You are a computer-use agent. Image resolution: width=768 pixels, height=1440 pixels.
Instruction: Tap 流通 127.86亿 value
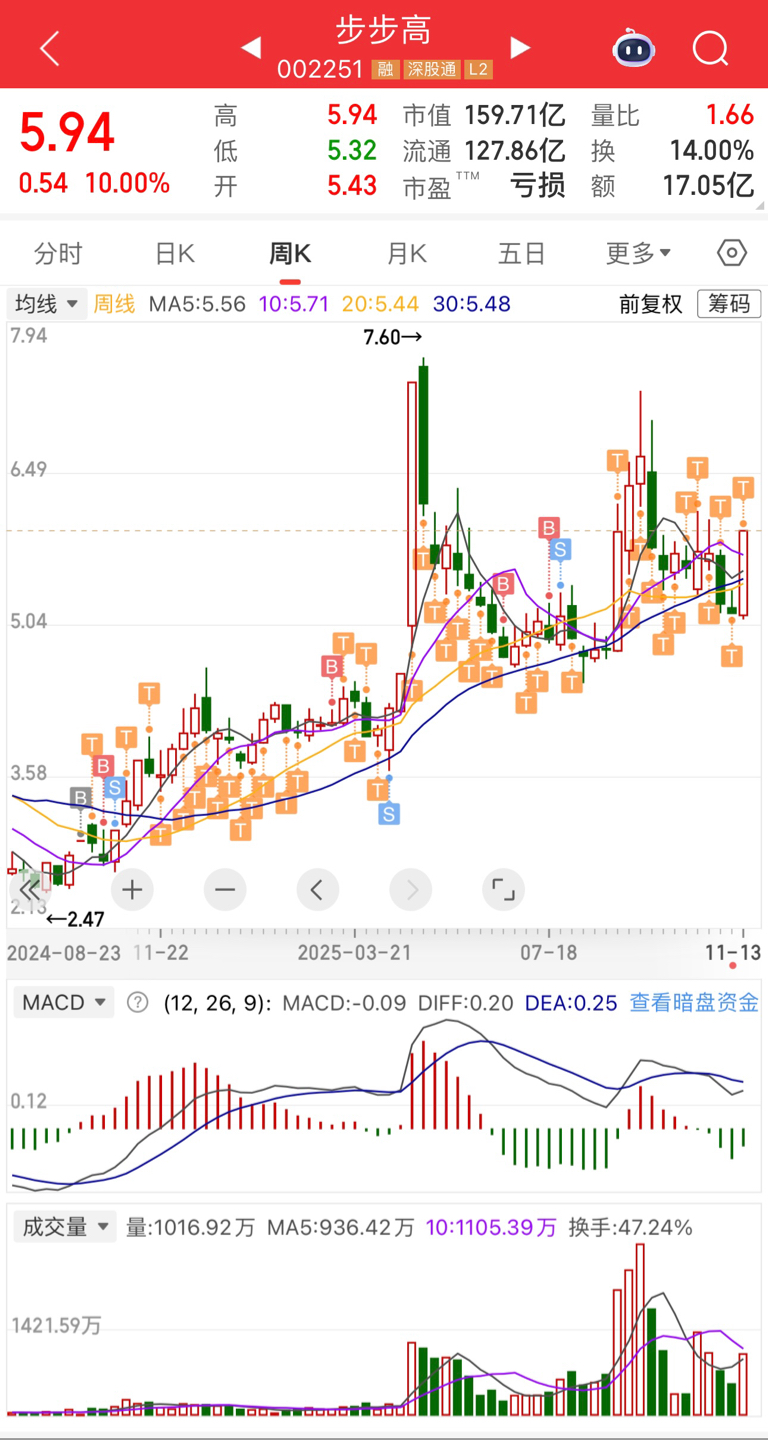tap(515, 151)
